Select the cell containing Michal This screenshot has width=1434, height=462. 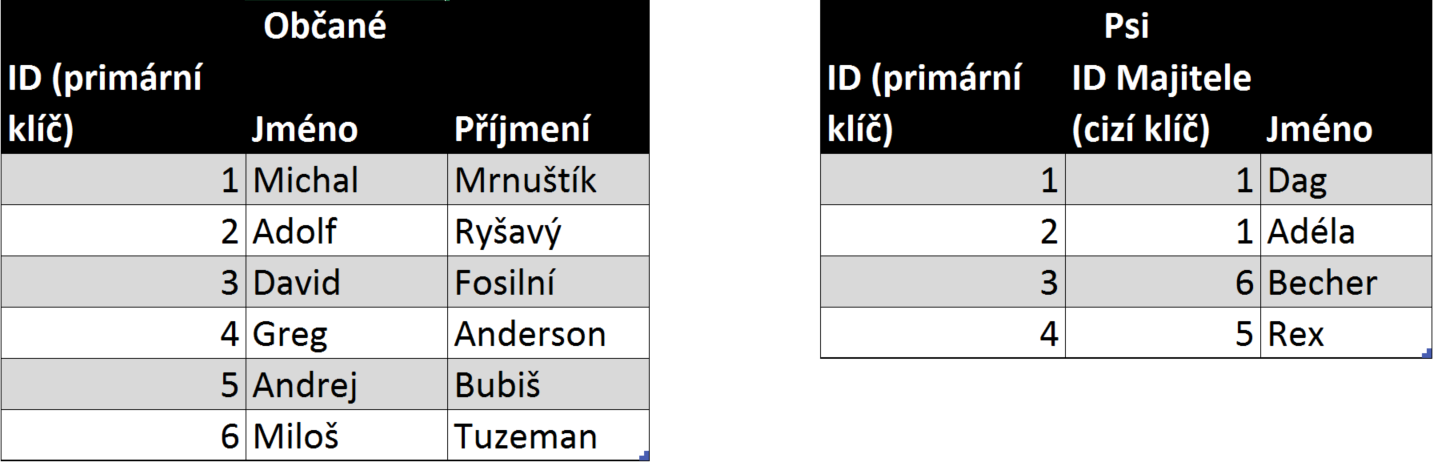pyautogui.click(x=305, y=181)
